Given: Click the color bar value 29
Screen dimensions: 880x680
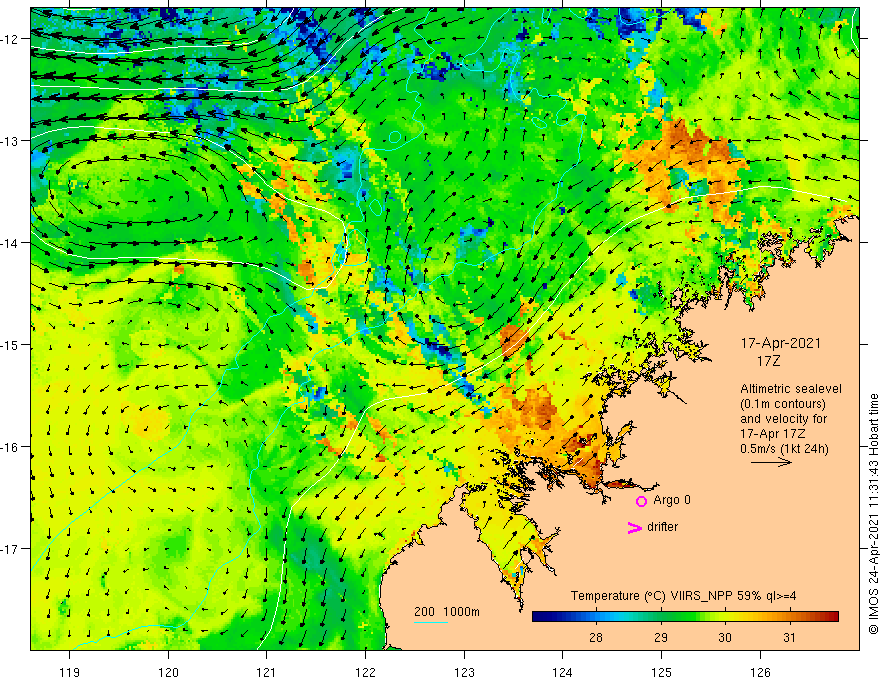Looking at the screenshot, I should (661, 637).
